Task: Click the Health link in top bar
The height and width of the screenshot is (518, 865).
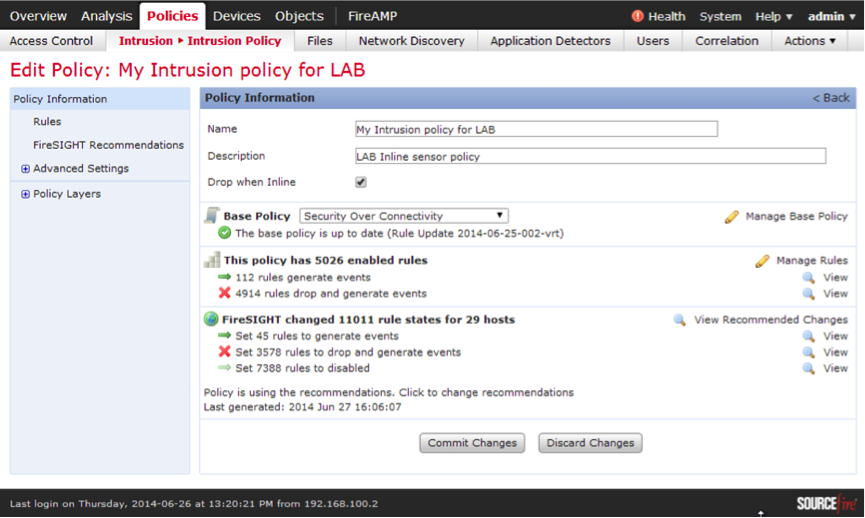Action: [x=666, y=17]
